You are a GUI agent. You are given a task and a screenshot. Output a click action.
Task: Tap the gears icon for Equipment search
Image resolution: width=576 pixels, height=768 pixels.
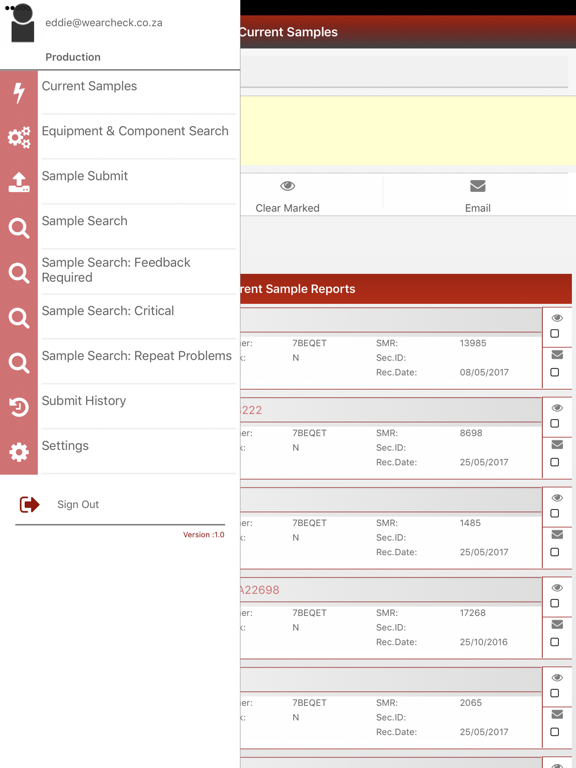pos(19,138)
